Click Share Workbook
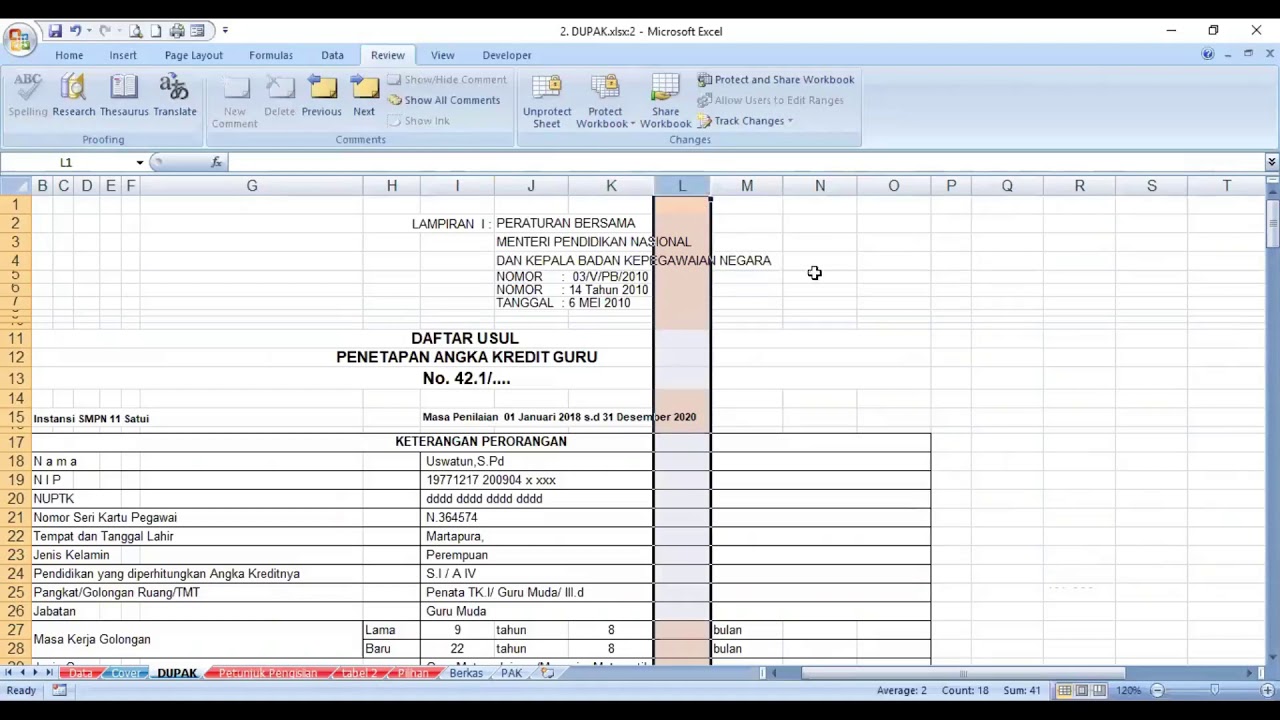 tap(665, 101)
